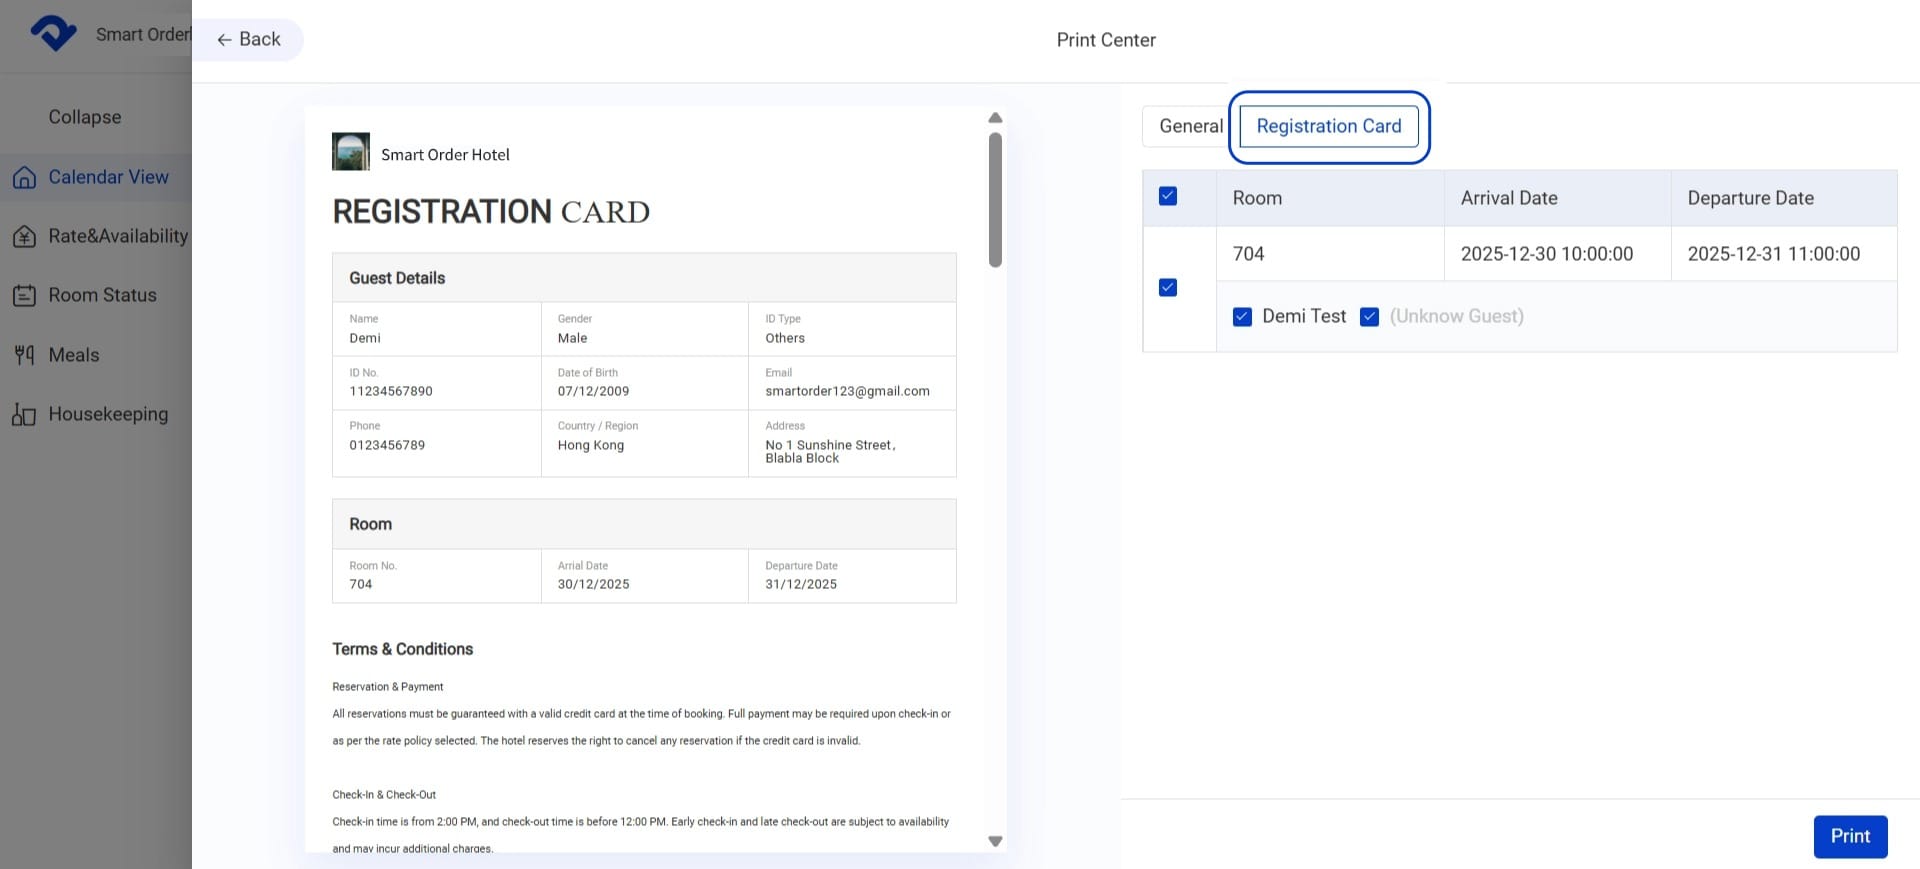The image size is (1920, 869).
Task: Open Meals from the sidebar menu
Action: (x=74, y=355)
